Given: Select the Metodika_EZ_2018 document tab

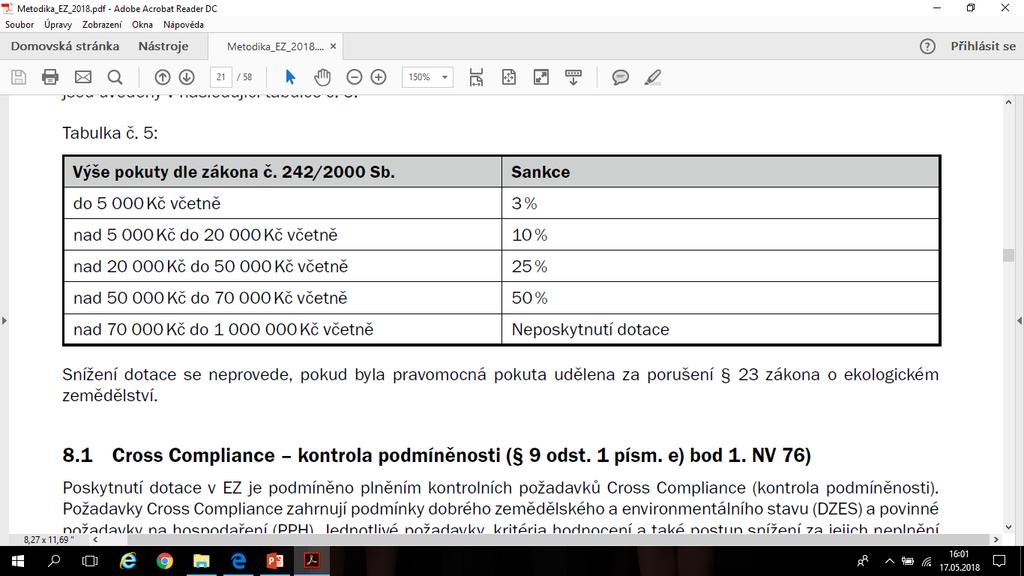Looking at the screenshot, I should (275, 46).
